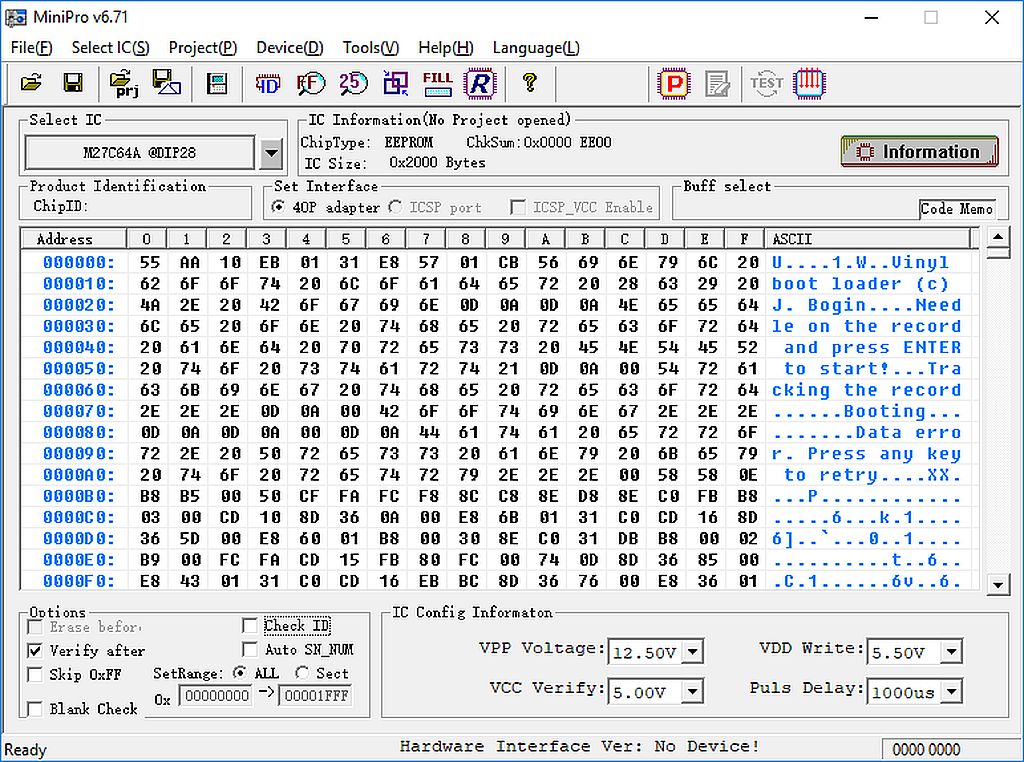The width and height of the screenshot is (1024, 762).
Task: Open the Tools menu
Action: pos(370,47)
